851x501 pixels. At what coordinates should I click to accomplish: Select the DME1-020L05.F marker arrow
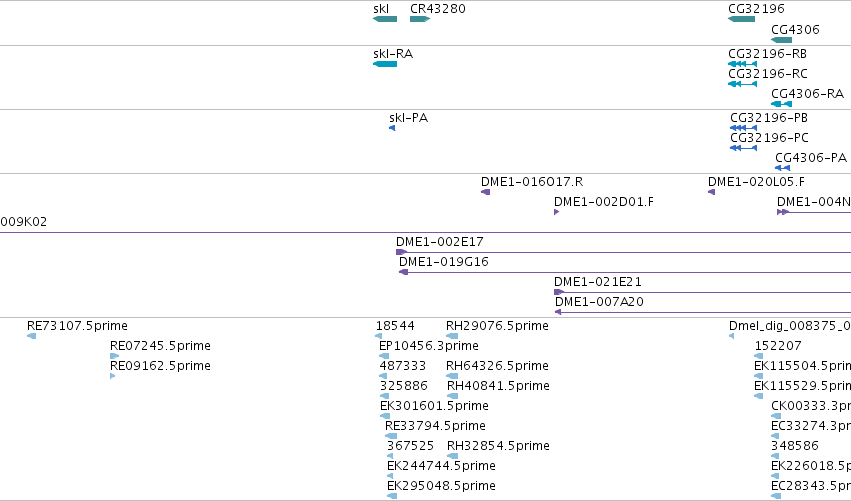point(712,192)
